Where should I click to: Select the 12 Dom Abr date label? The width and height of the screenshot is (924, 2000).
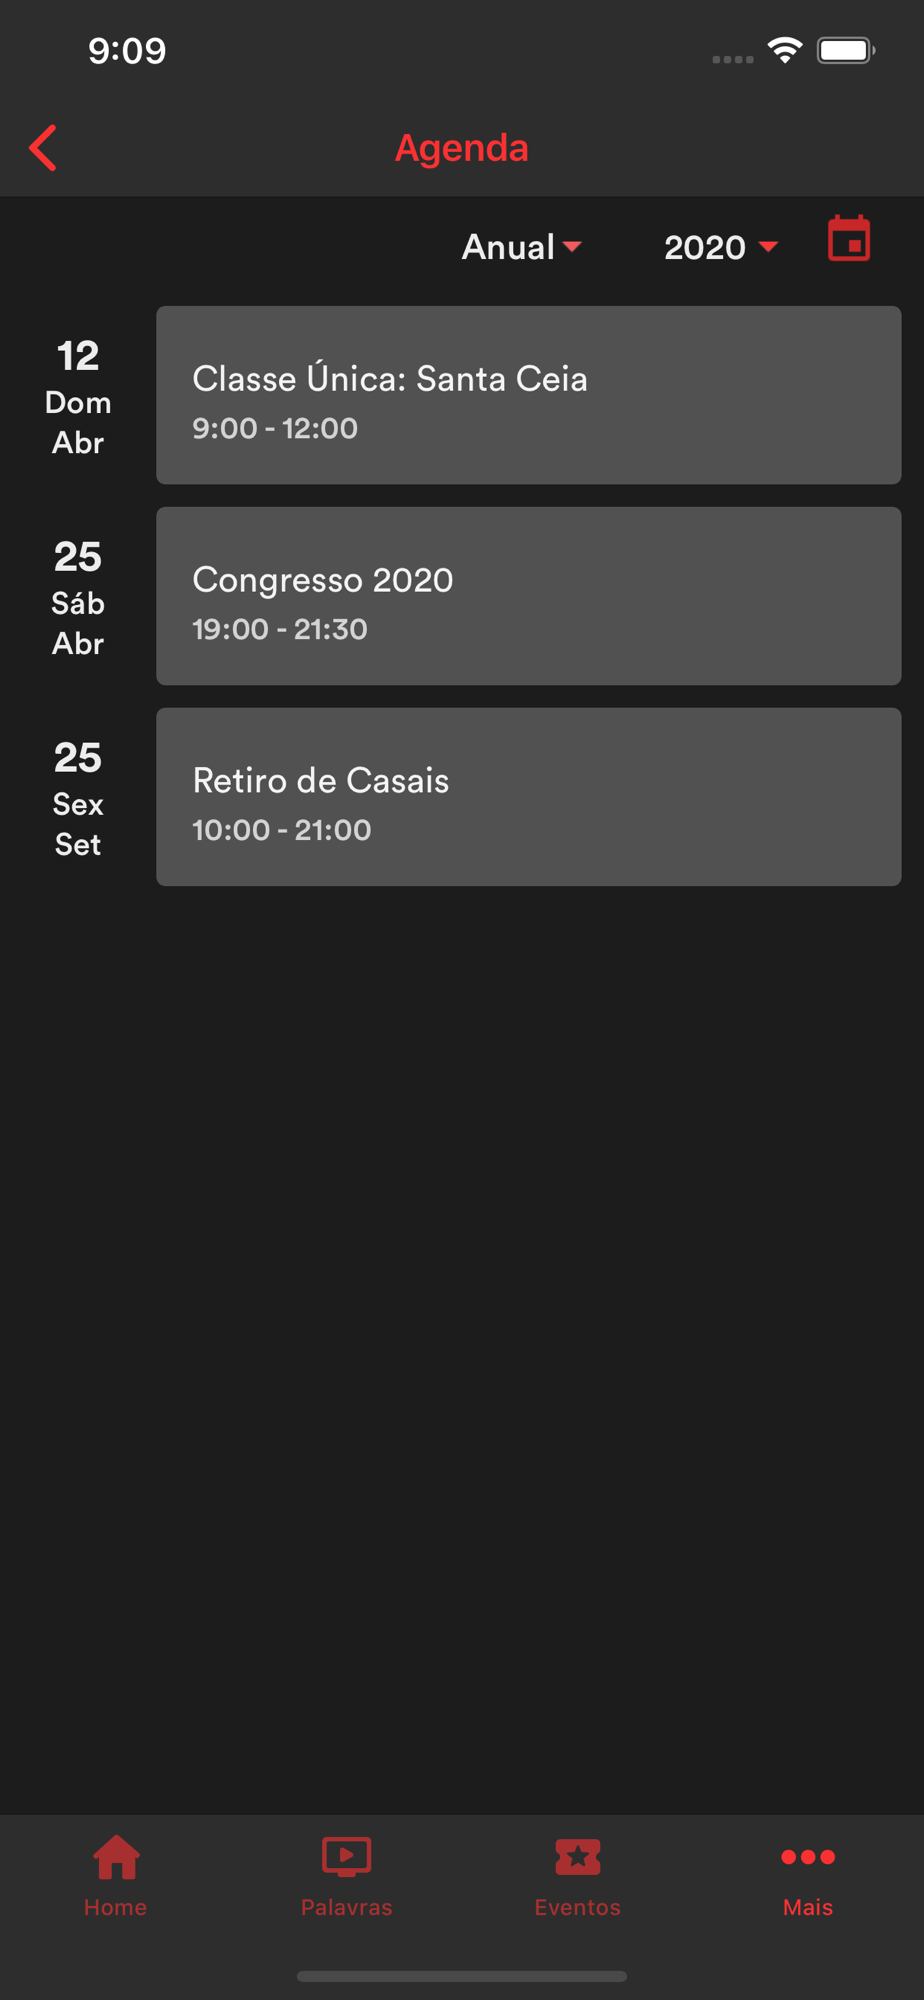click(x=78, y=397)
